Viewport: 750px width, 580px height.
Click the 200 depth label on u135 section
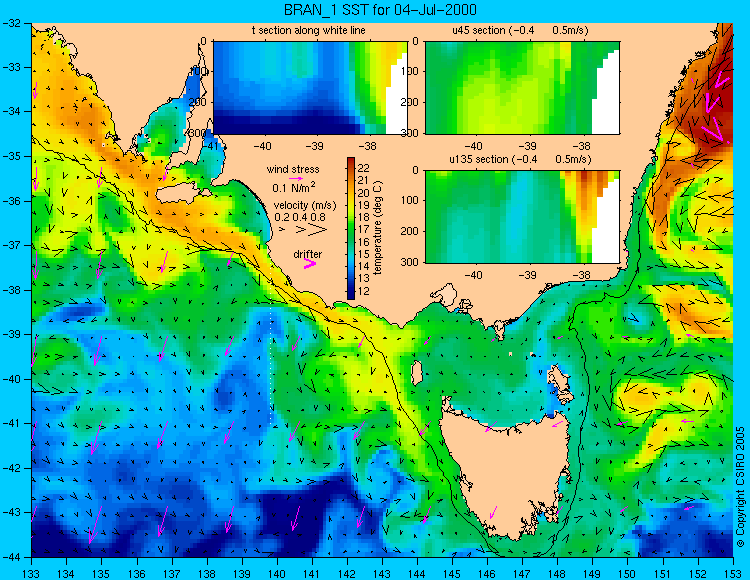411,231
